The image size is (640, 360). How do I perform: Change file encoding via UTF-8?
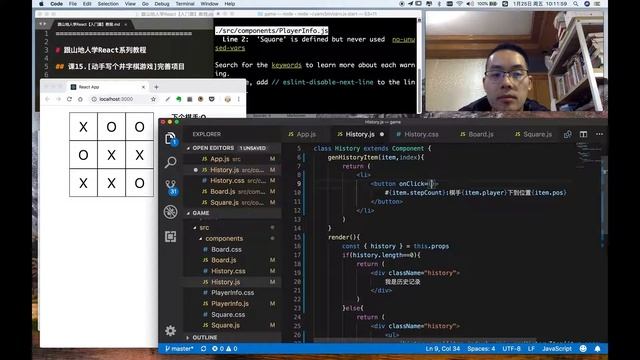[511, 349]
